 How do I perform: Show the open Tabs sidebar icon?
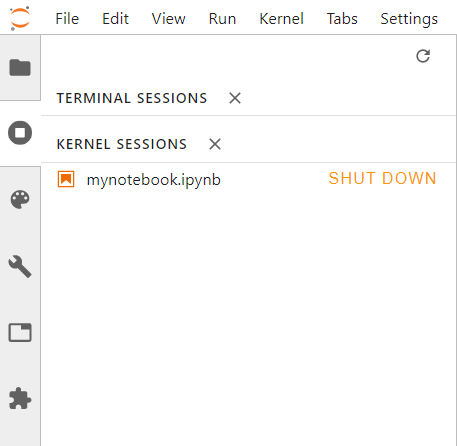20,332
